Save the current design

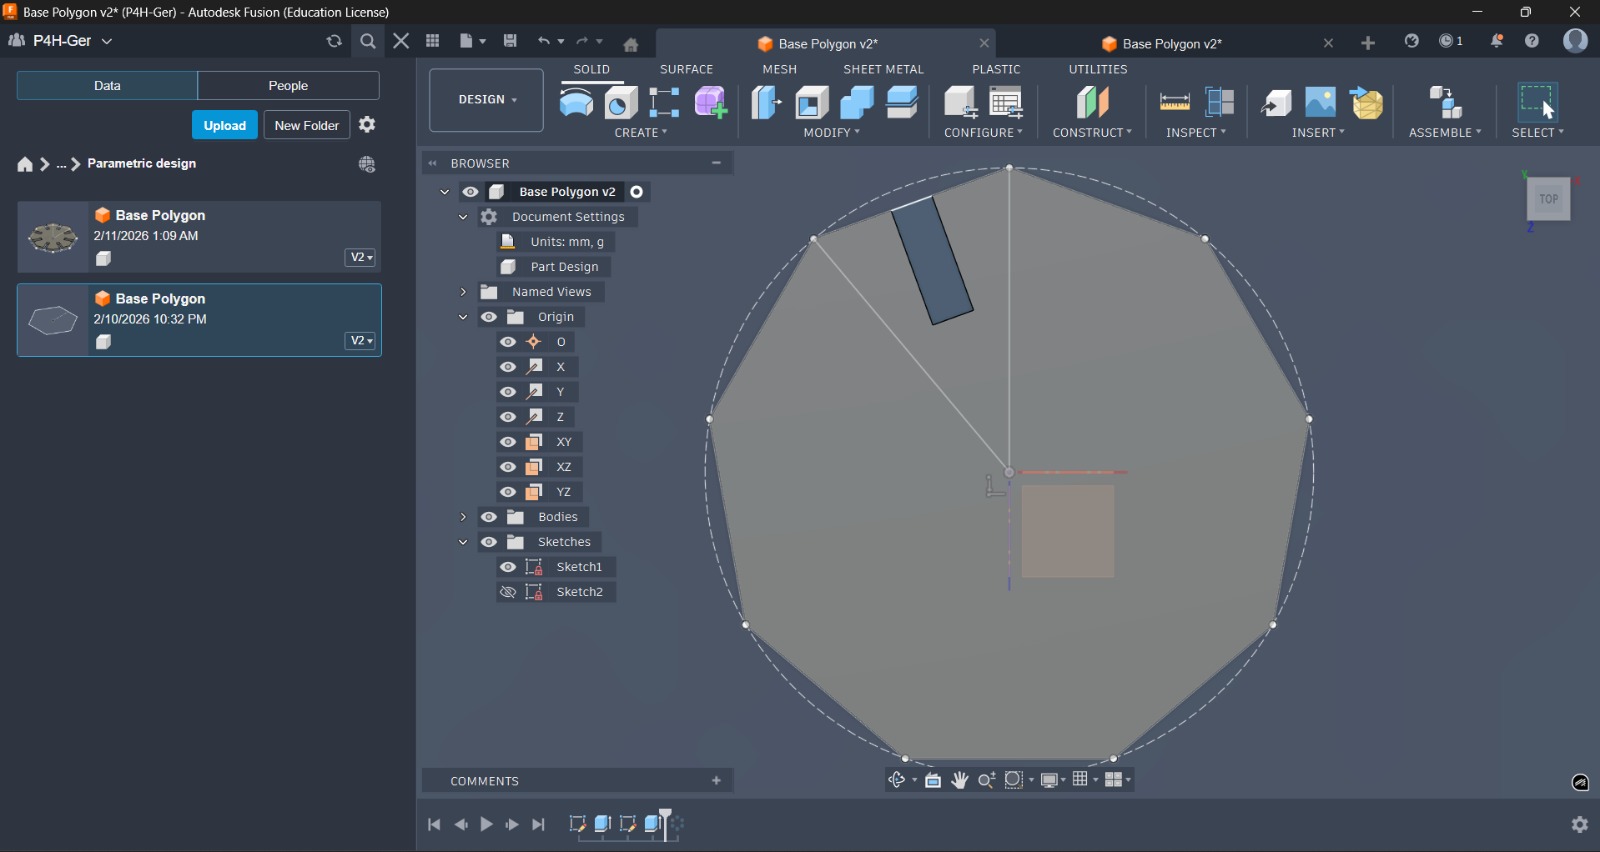510,41
